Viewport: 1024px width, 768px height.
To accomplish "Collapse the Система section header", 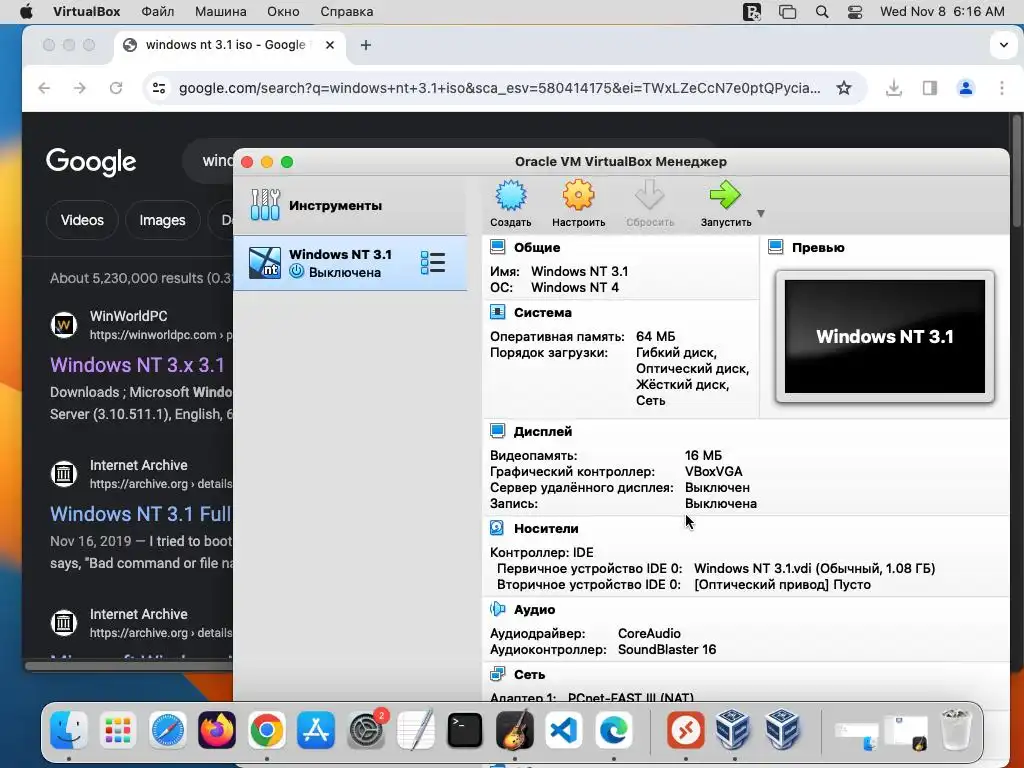I will click(x=542, y=313).
